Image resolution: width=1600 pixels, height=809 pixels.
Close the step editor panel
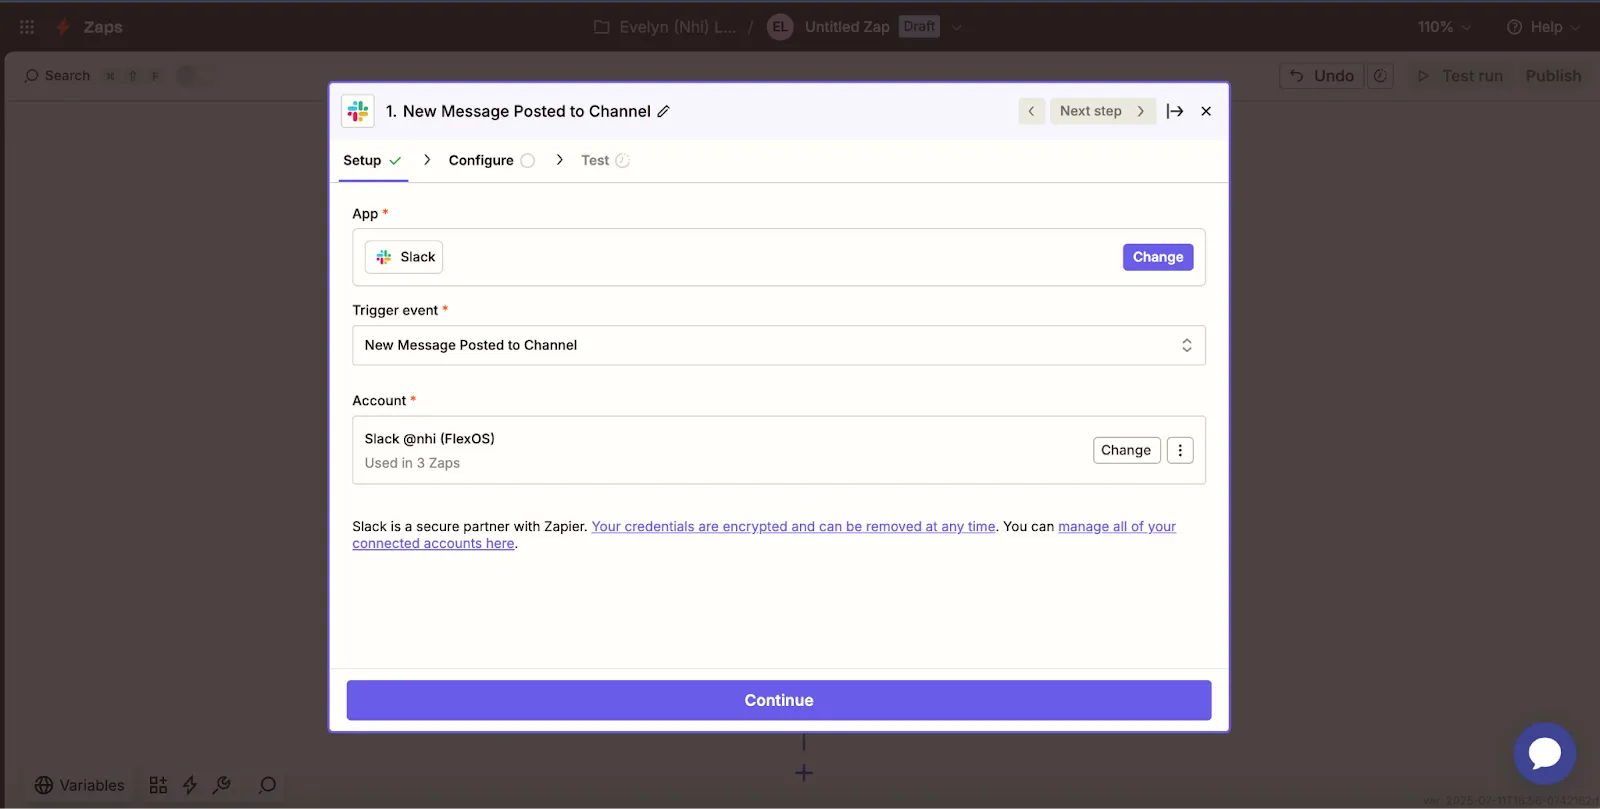(x=1206, y=111)
